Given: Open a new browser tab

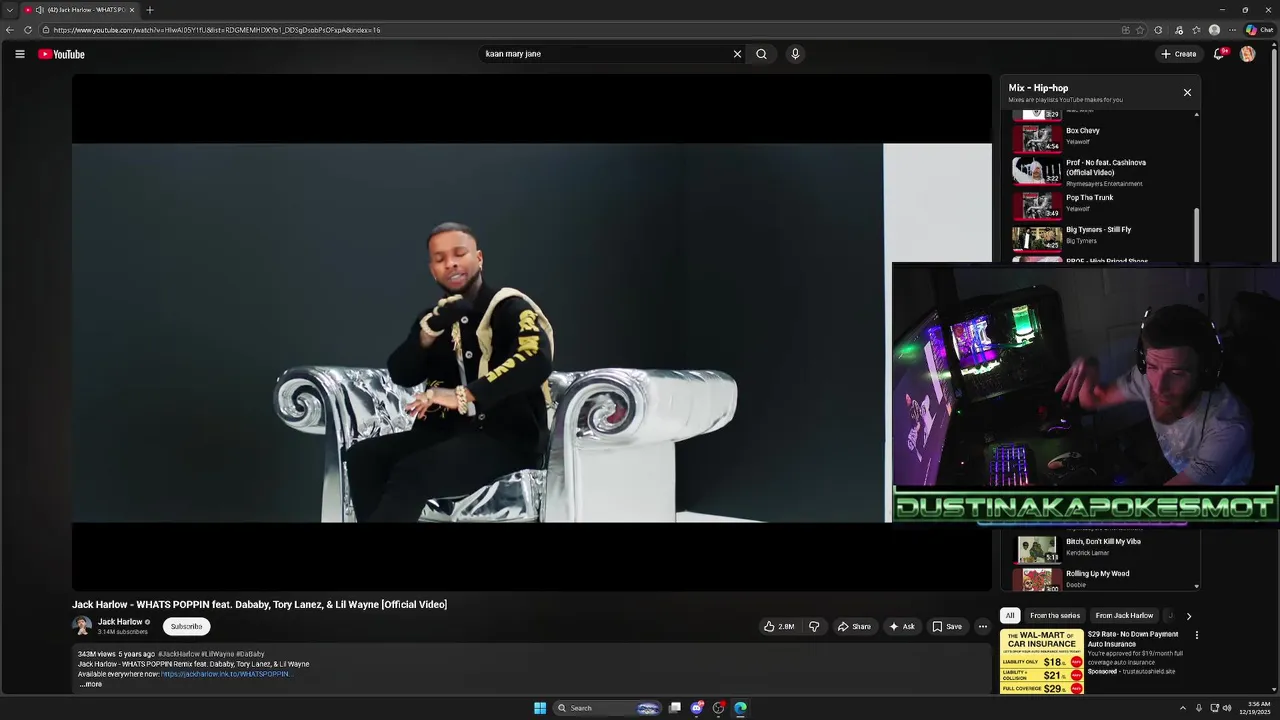Looking at the screenshot, I should [x=149, y=10].
